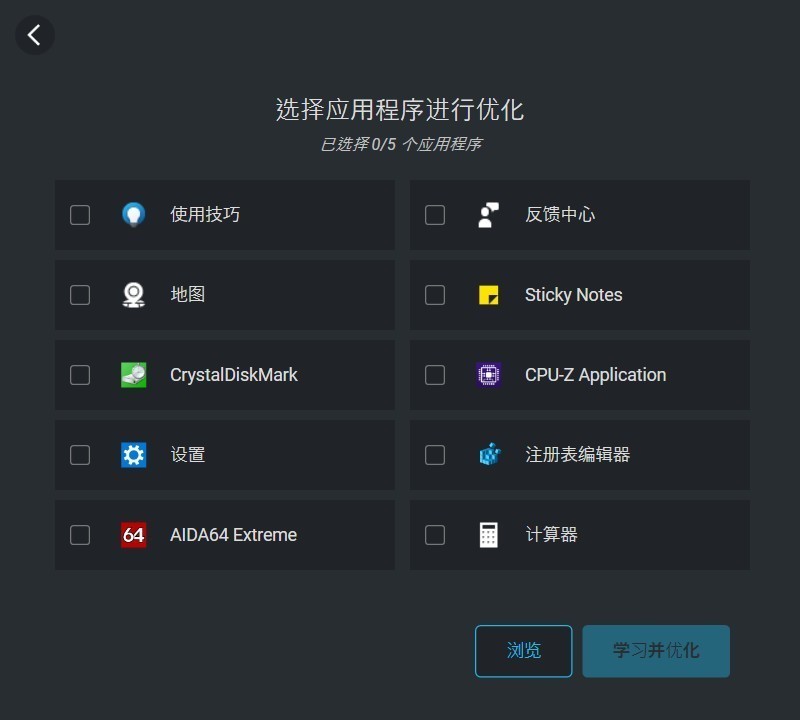Click the CPU-Z Application chip icon

(x=489, y=374)
